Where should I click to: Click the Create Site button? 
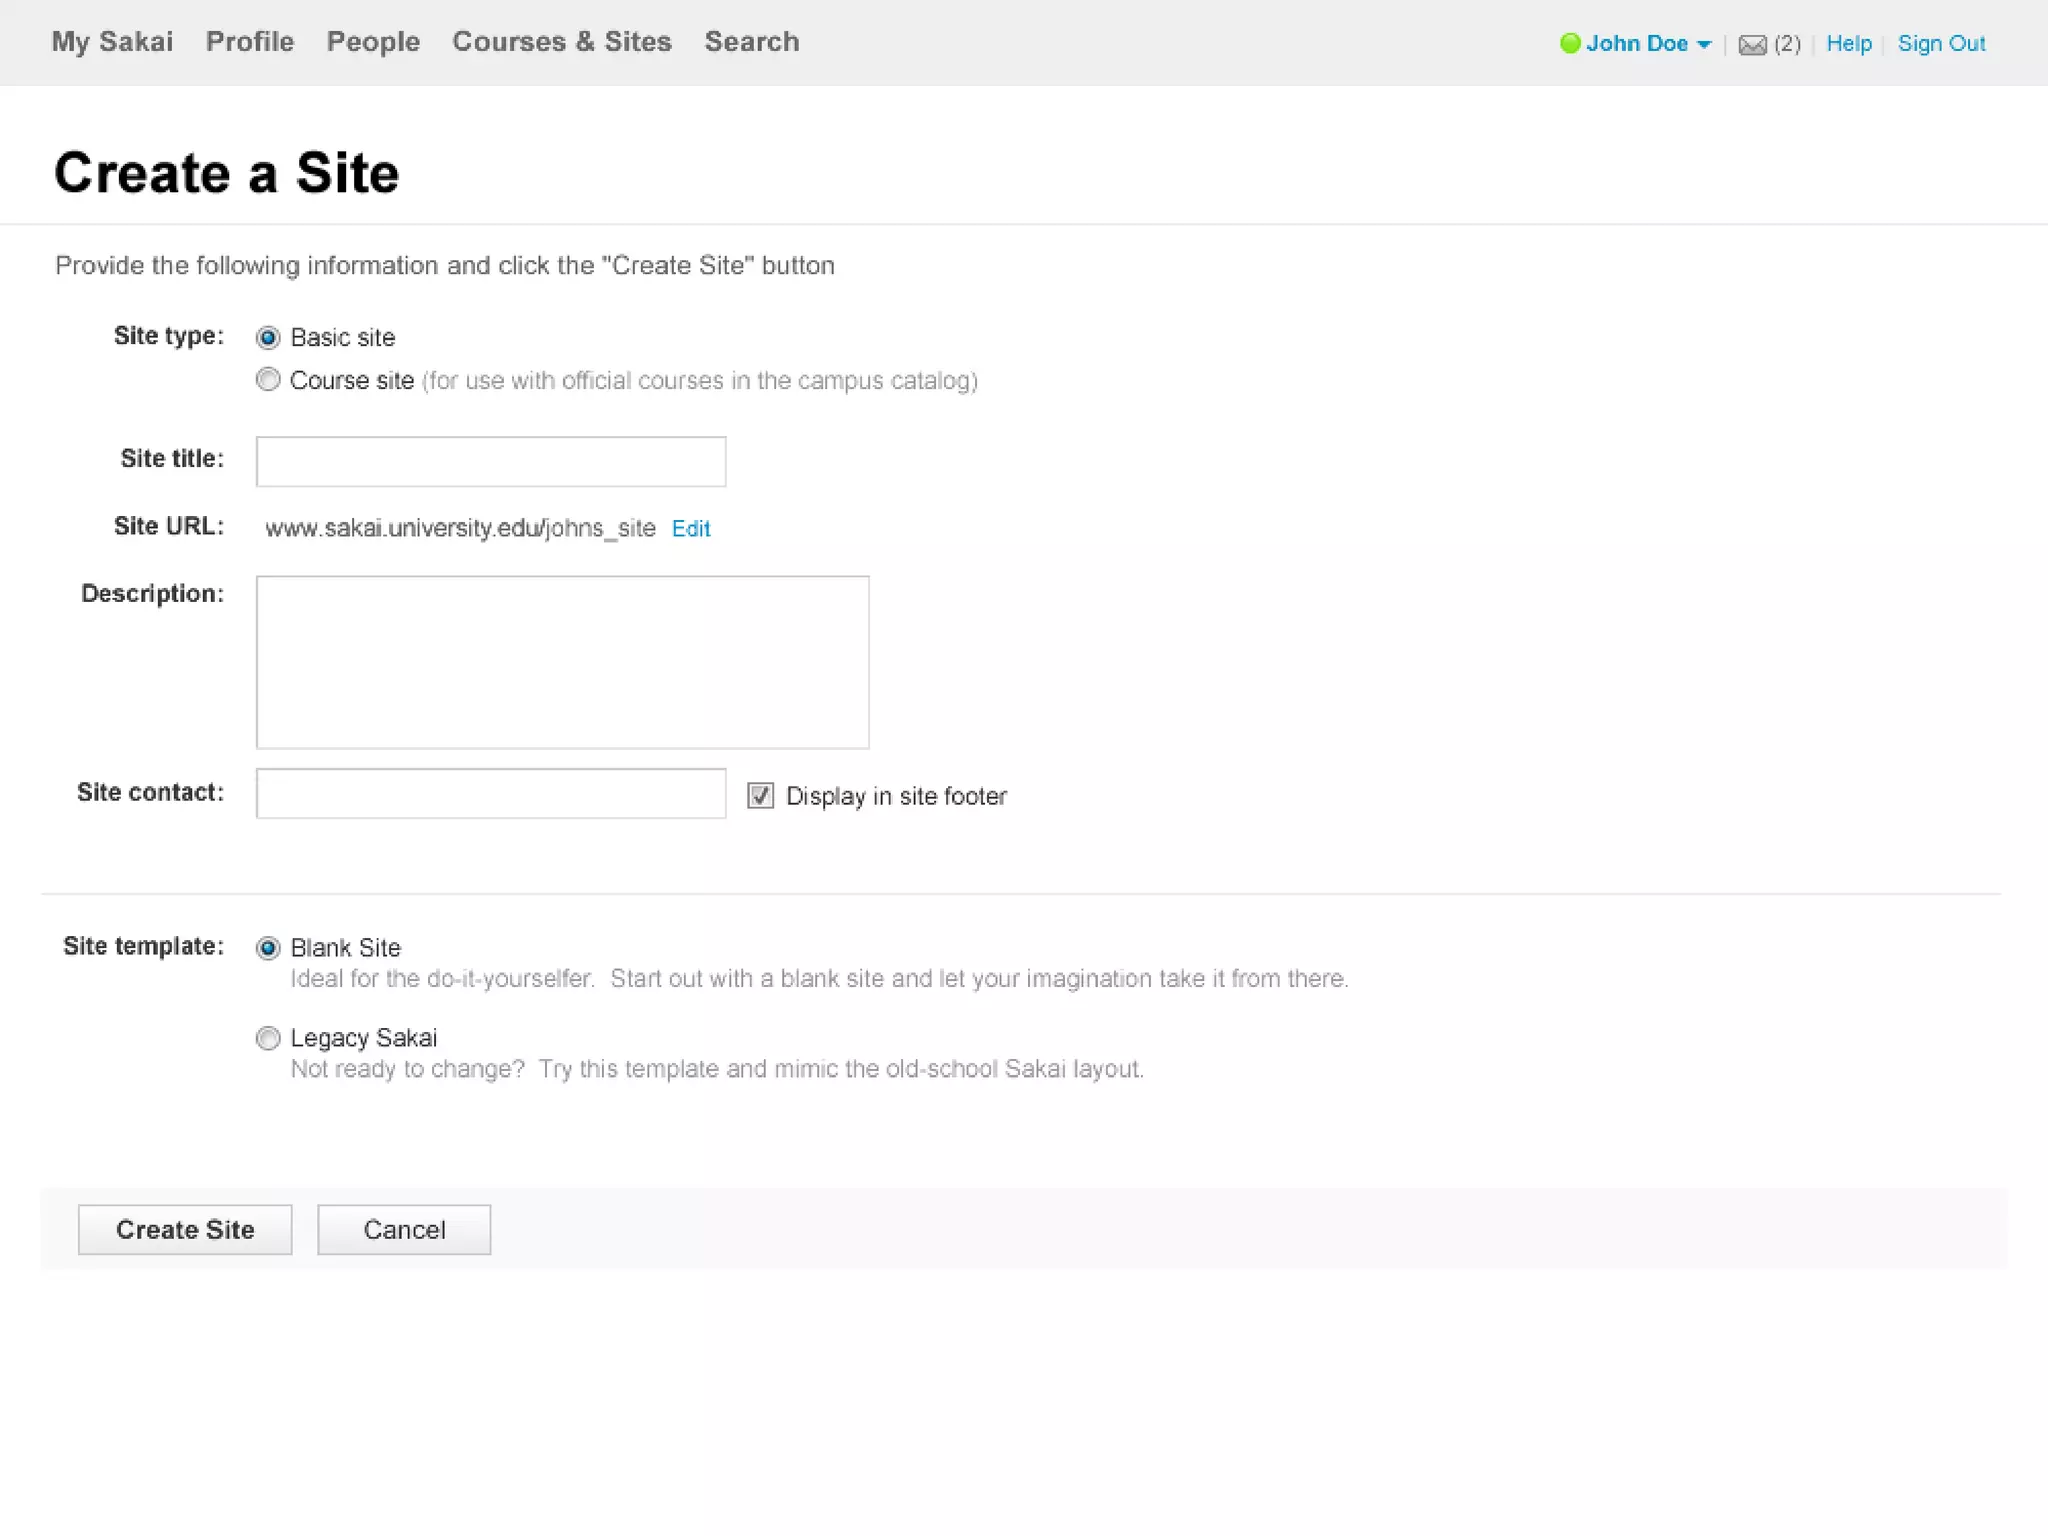pyautogui.click(x=185, y=1230)
